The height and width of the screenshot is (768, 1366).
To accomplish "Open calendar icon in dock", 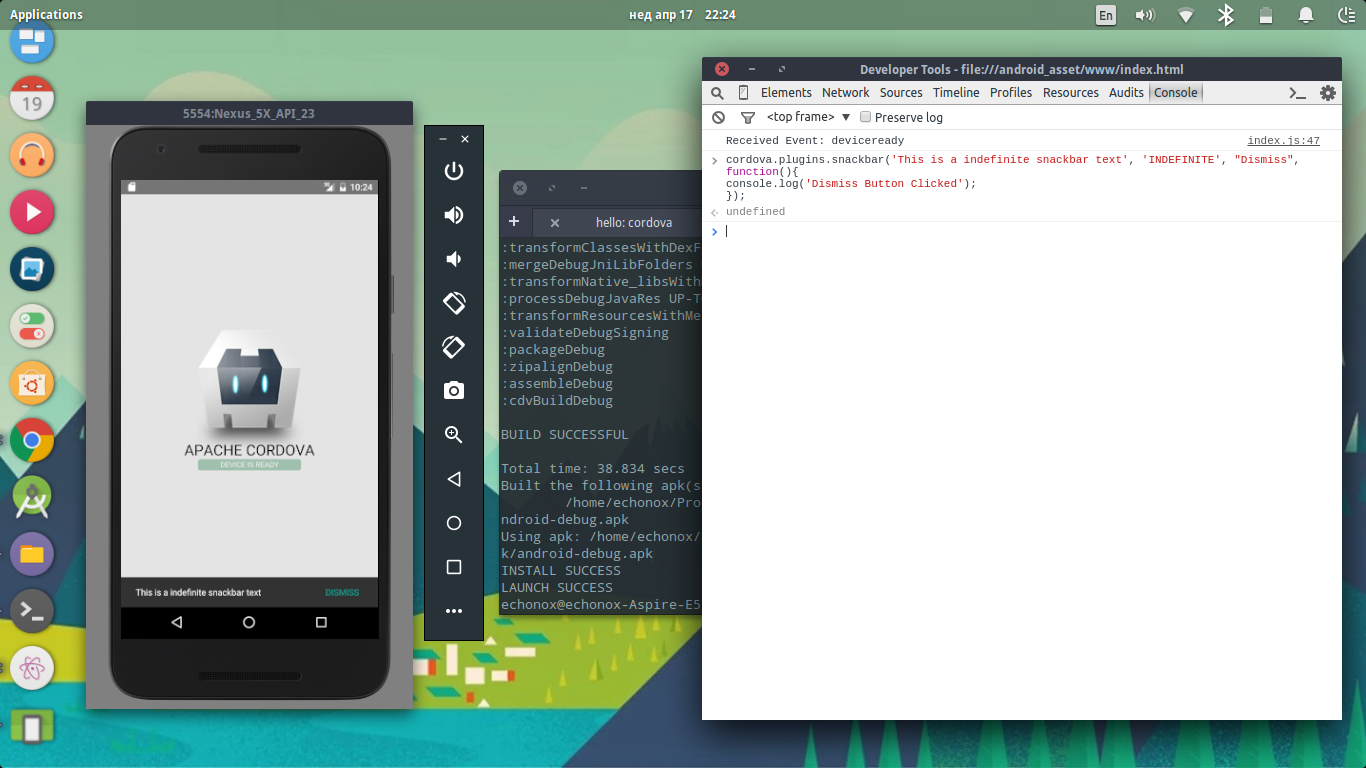I will (32, 98).
